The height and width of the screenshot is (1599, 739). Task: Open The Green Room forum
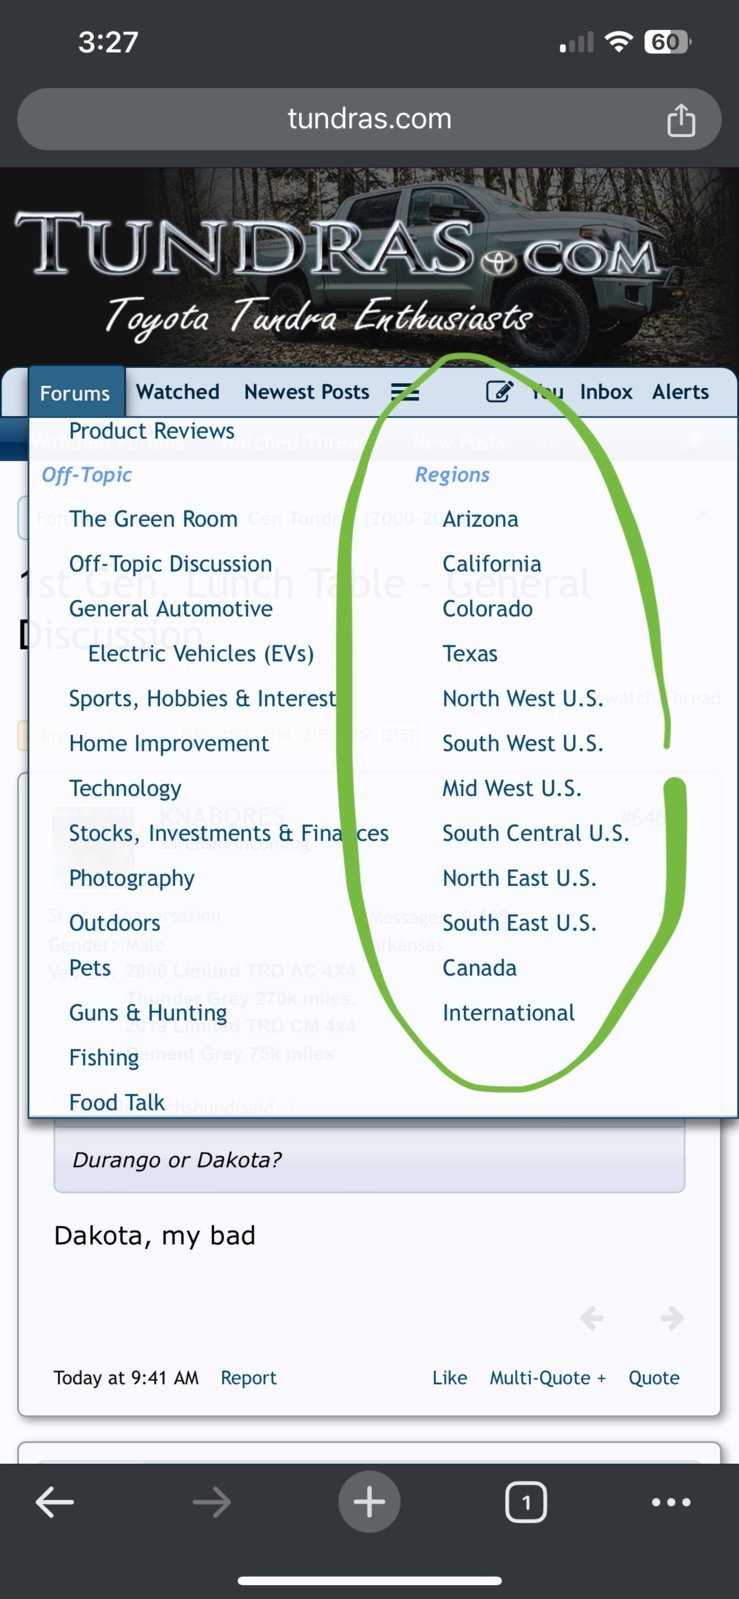(x=153, y=519)
